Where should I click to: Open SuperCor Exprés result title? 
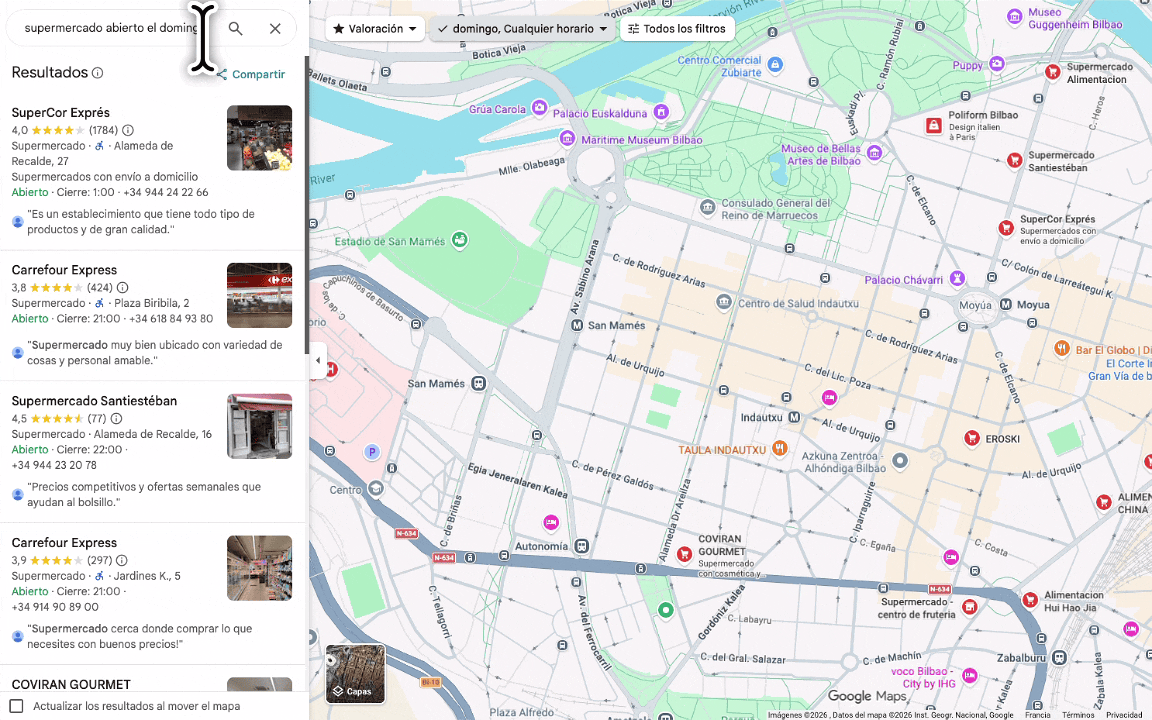click(60, 112)
